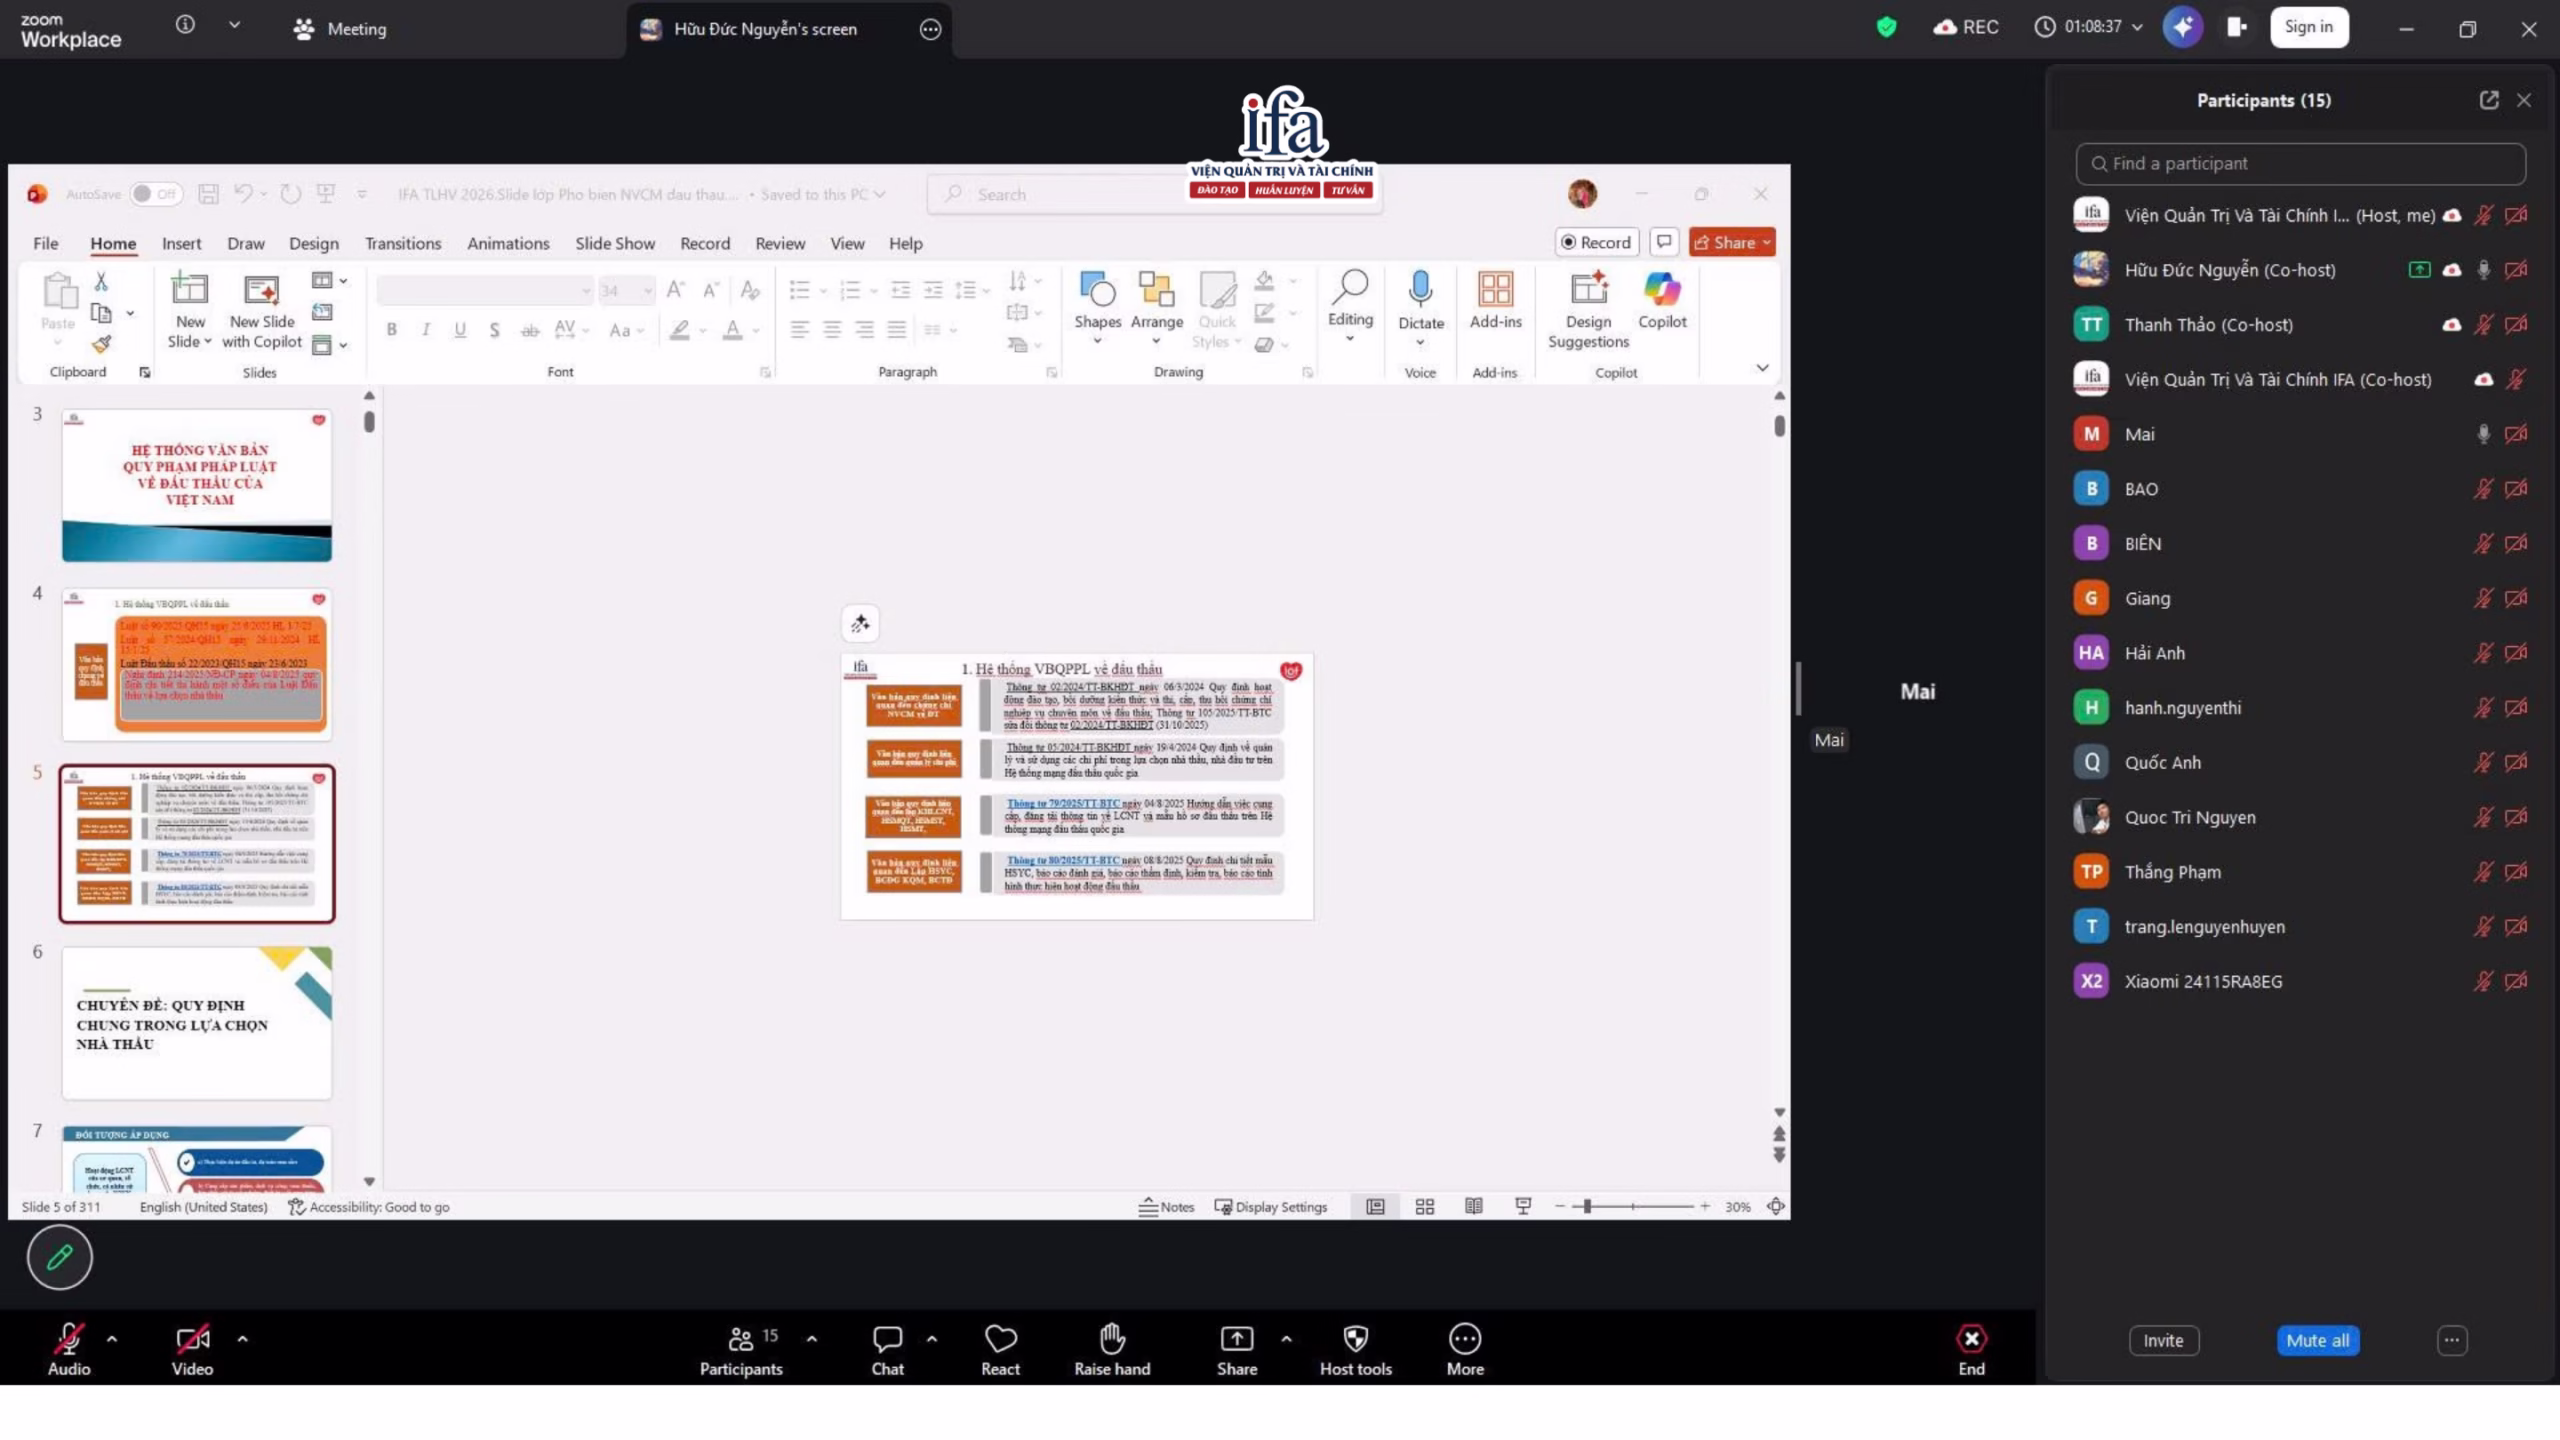Click the Invite button
Image resolution: width=2560 pixels, height=1440 pixels.
click(2163, 1340)
